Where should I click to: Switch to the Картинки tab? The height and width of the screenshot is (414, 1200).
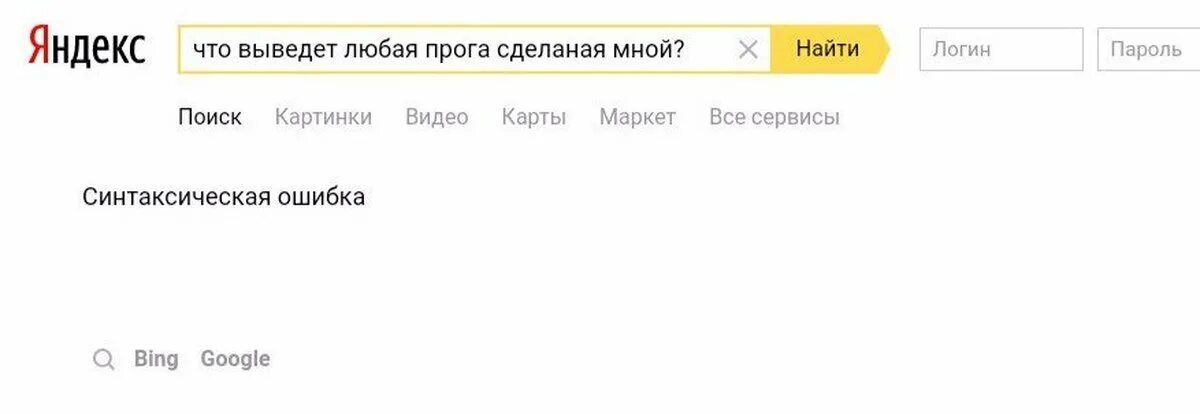[x=323, y=117]
